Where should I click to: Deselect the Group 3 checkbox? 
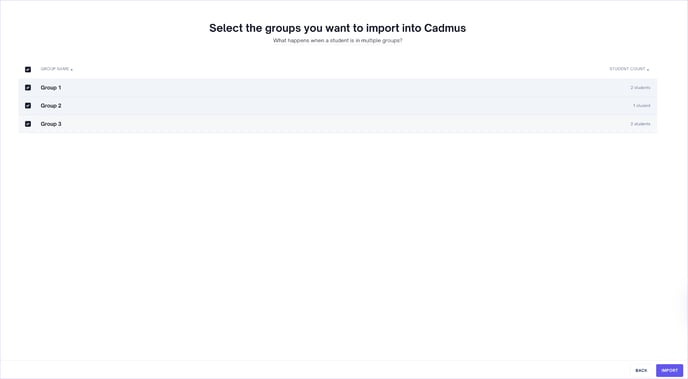click(28, 124)
